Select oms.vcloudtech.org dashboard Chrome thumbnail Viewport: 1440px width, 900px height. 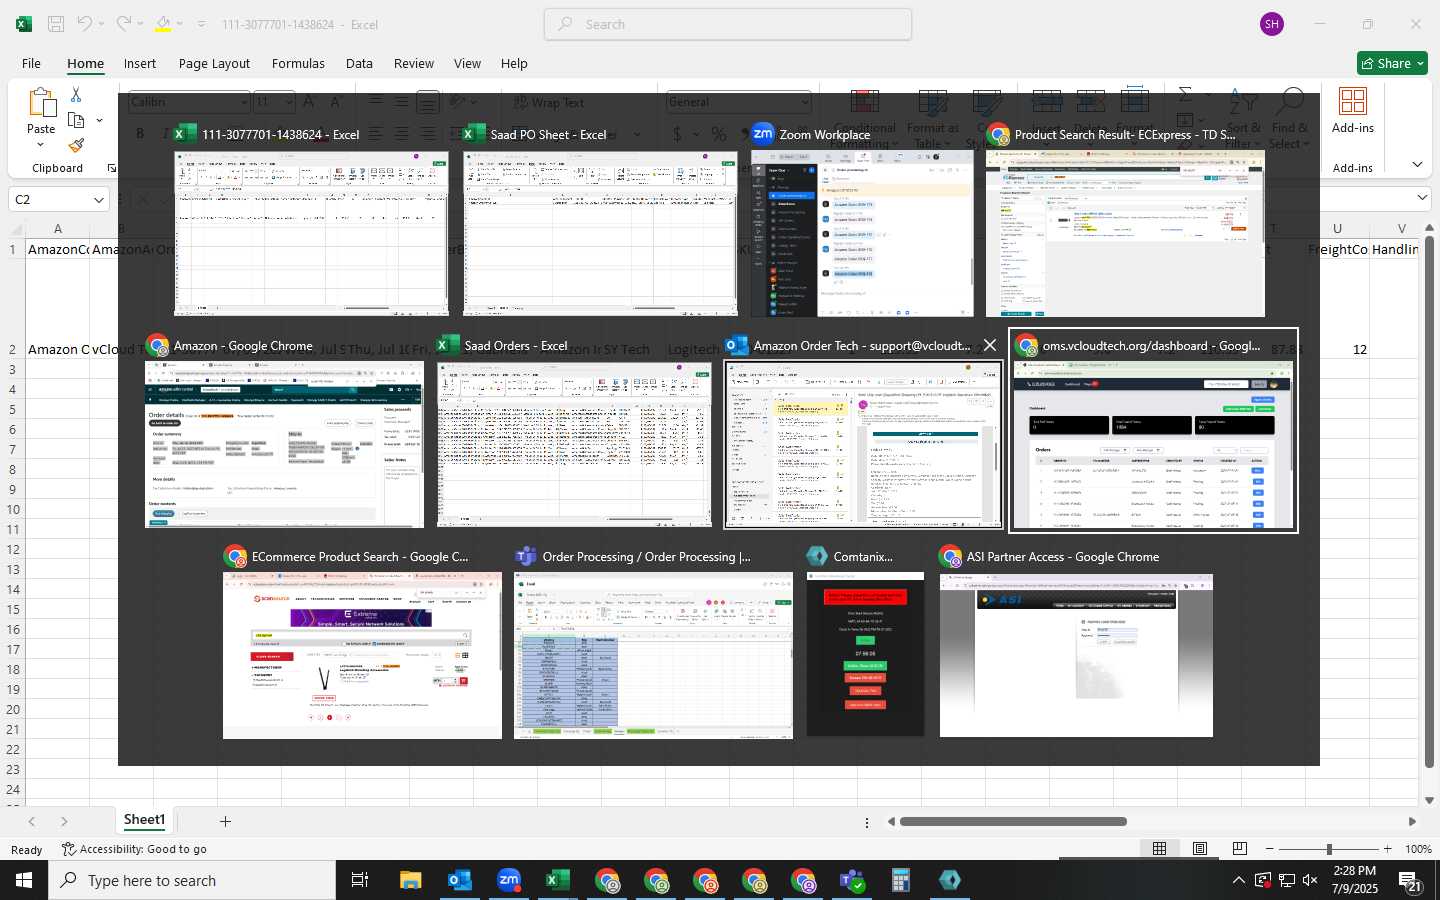coord(1153,444)
